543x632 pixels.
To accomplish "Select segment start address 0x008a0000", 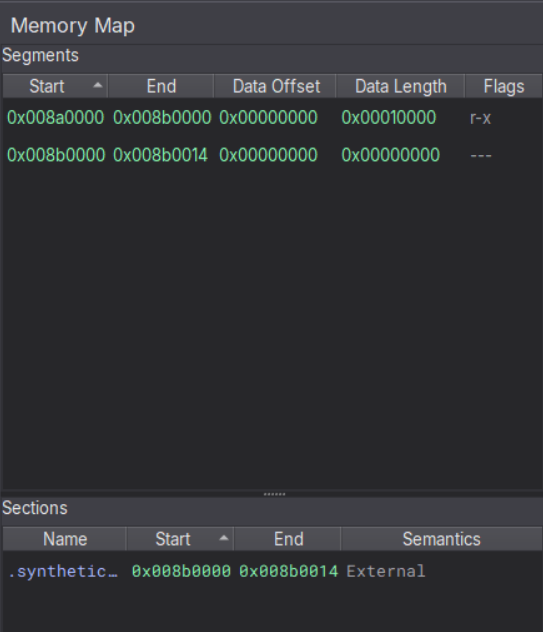I will 56,118.
